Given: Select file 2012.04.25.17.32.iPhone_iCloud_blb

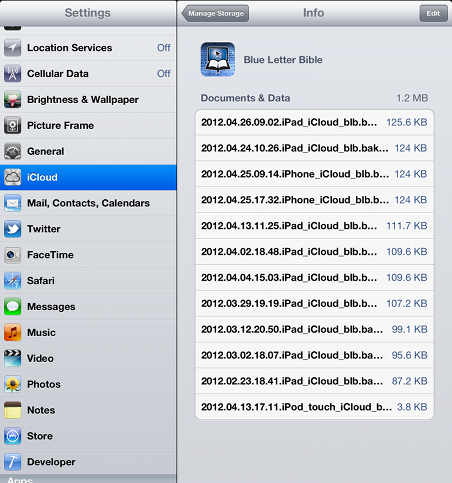Looking at the screenshot, I should tap(315, 200).
